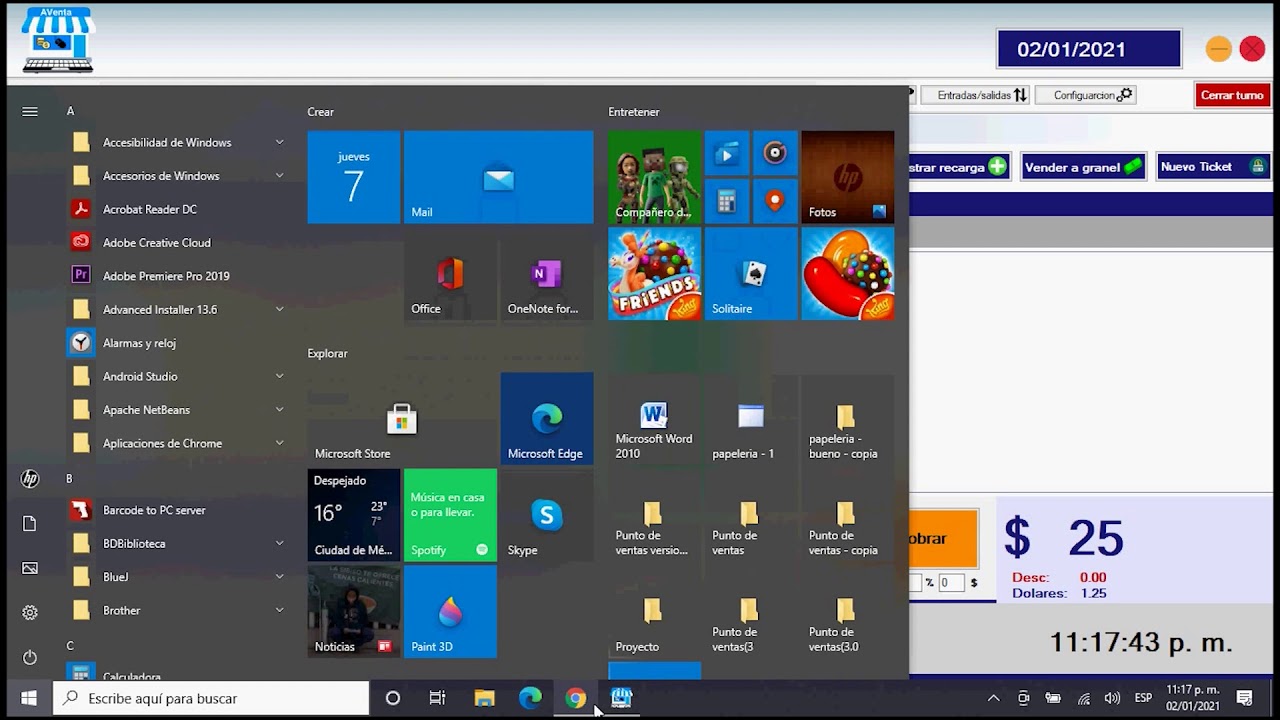The image size is (1280, 720).
Task: Click Cerrar turno in AVenta window
Action: coord(1232,95)
